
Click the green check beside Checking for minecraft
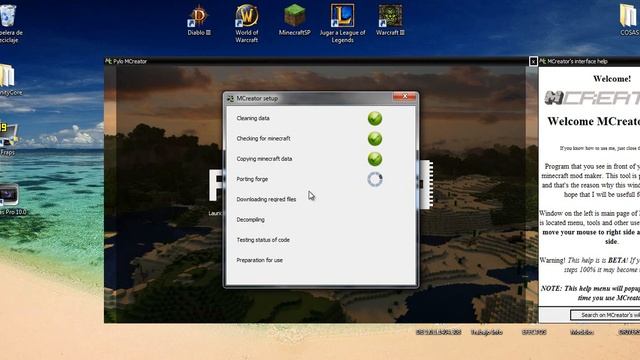[x=375, y=139]
